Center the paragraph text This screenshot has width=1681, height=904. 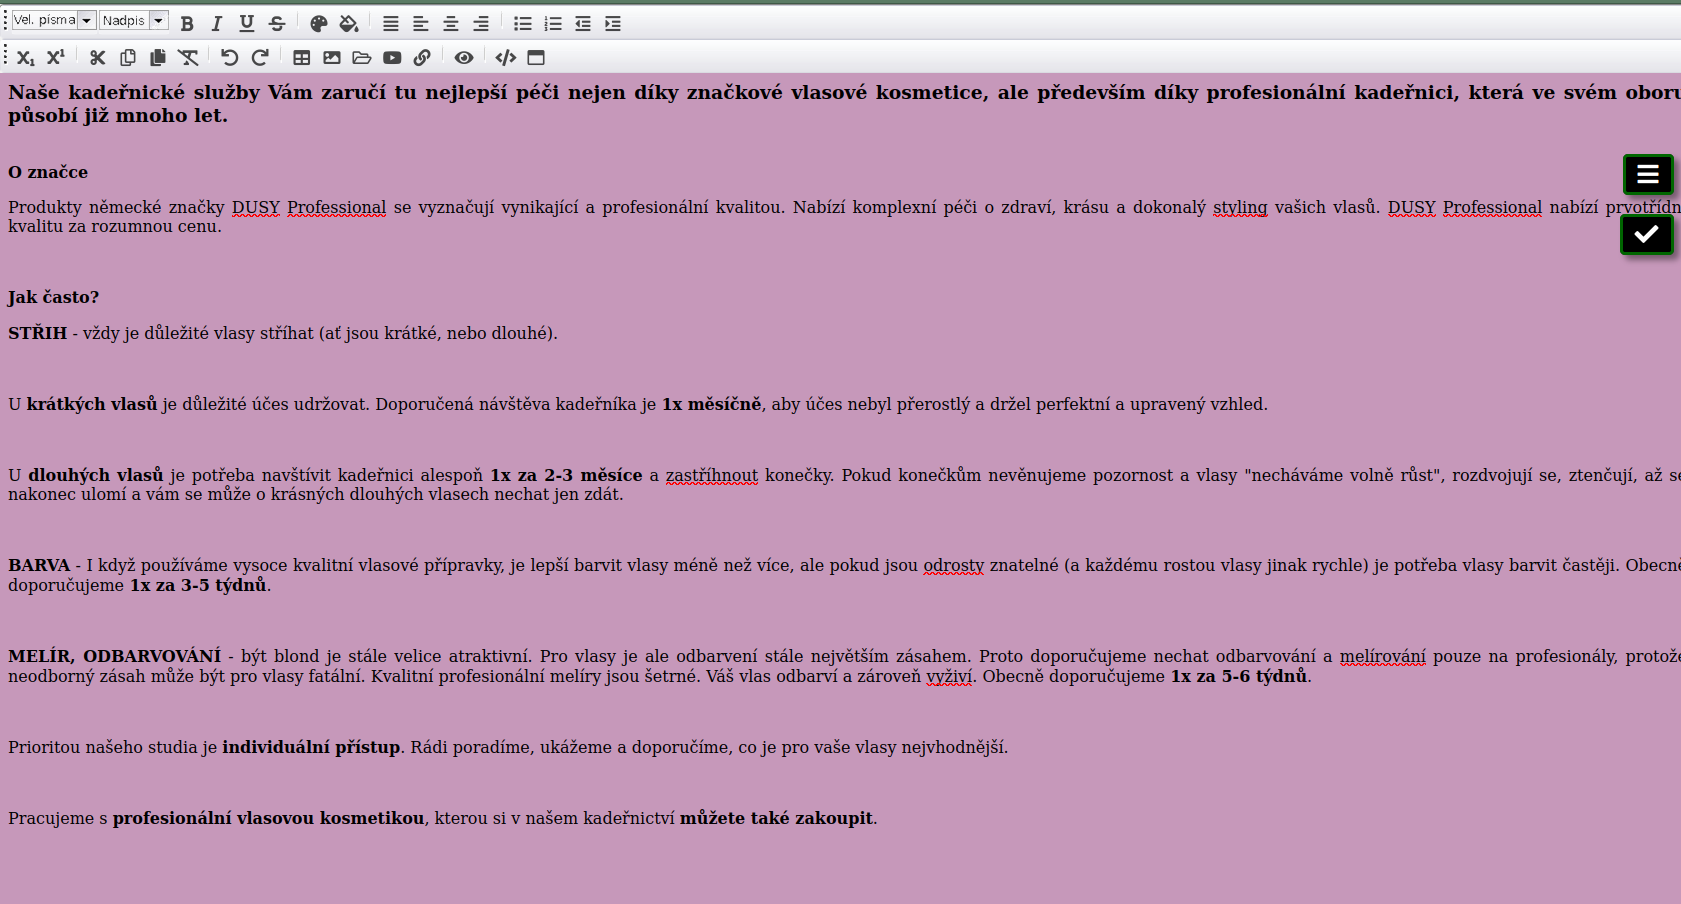click(x=451, y=23)
